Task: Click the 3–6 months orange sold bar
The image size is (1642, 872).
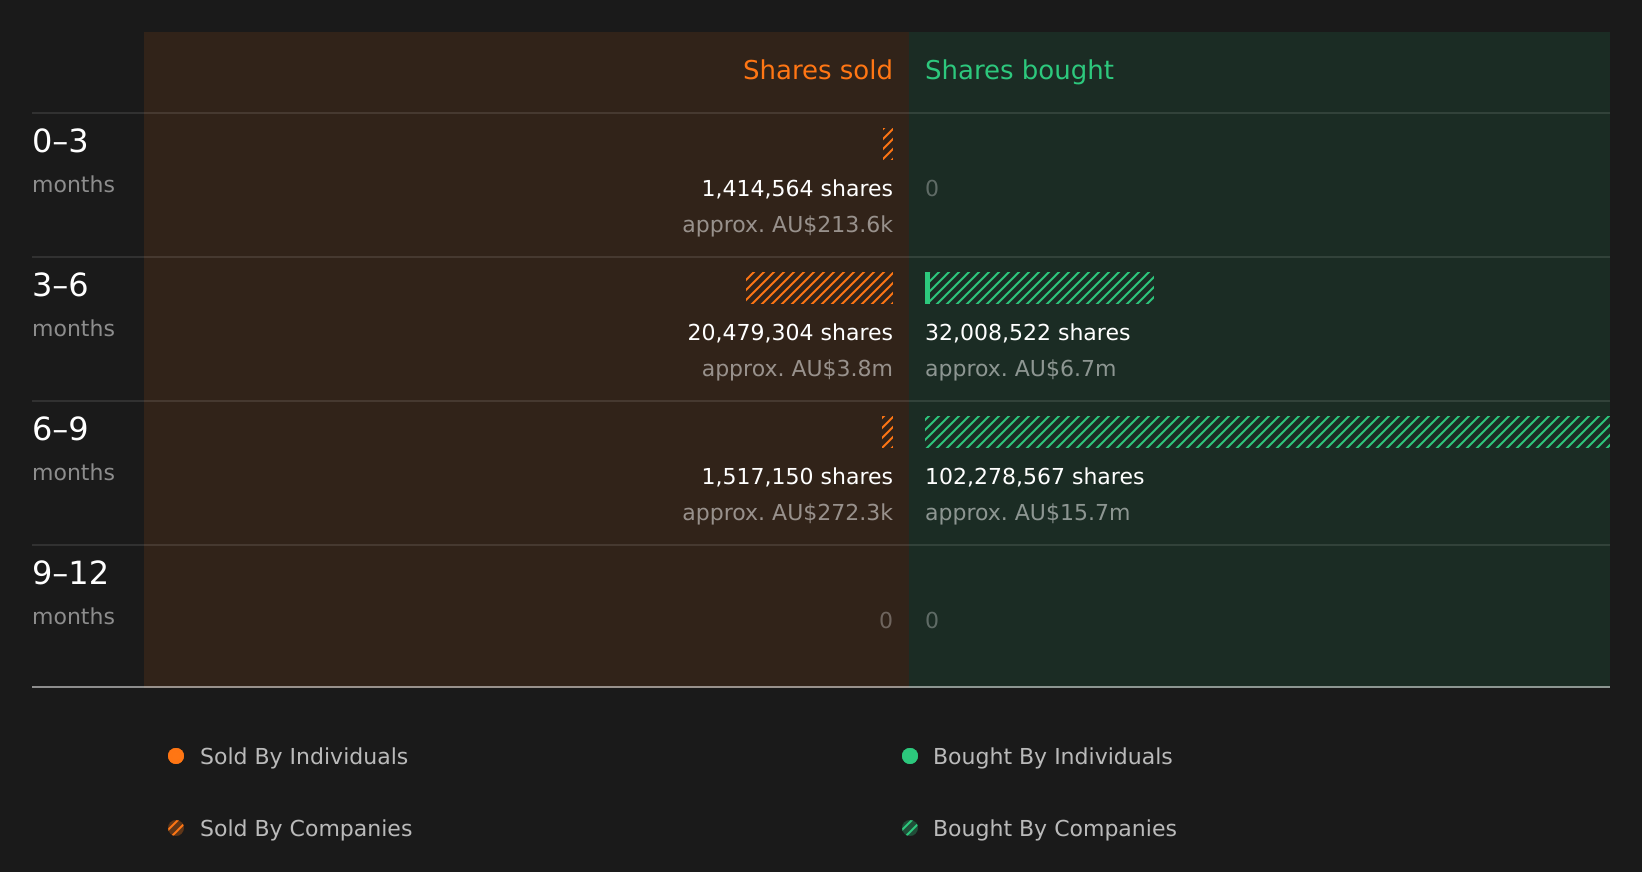Action: click(819, 288)
